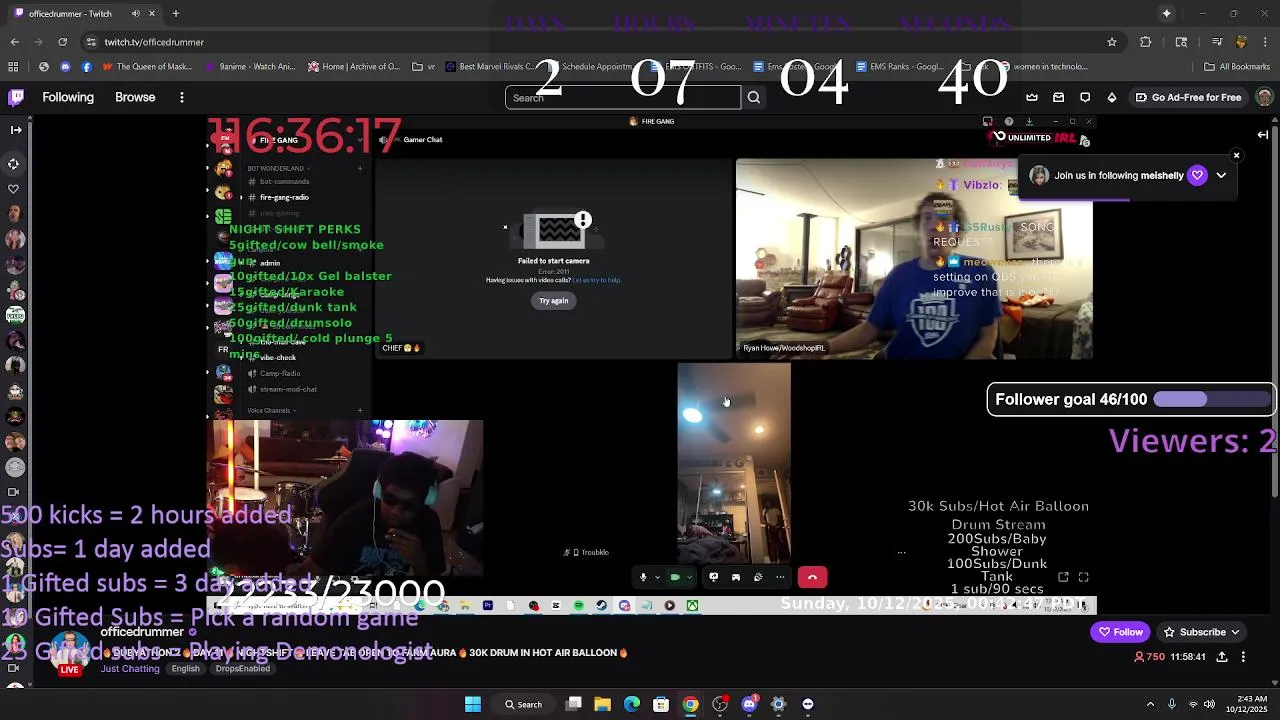Open the three-dot more menu beside Browse
The width and height of the screenshot is (1280, 720).
click(x=182, y=97)
